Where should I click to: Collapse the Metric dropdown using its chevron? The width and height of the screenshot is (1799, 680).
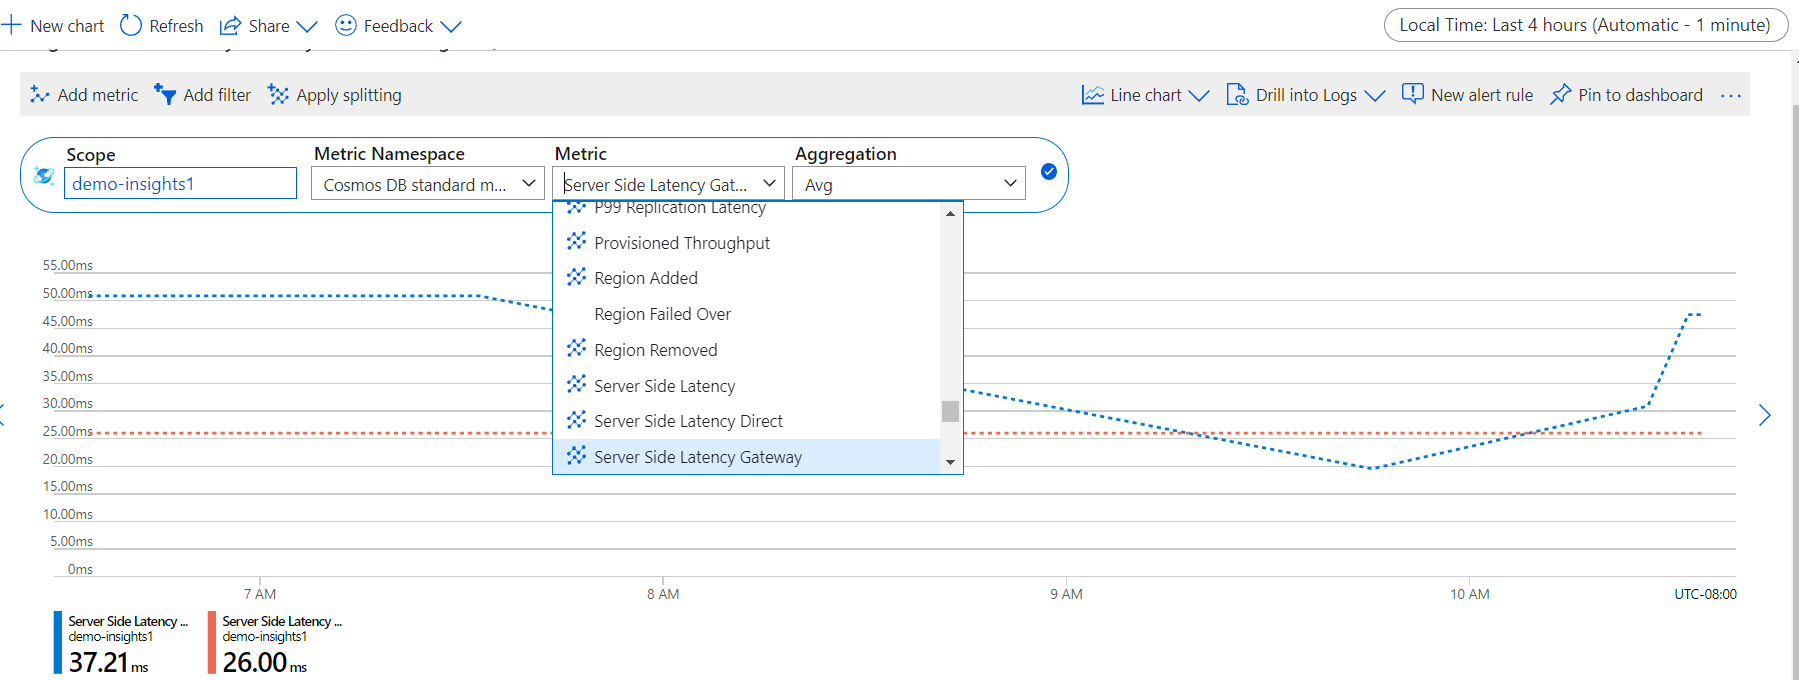pyautogui.click(x=769, y=183)
